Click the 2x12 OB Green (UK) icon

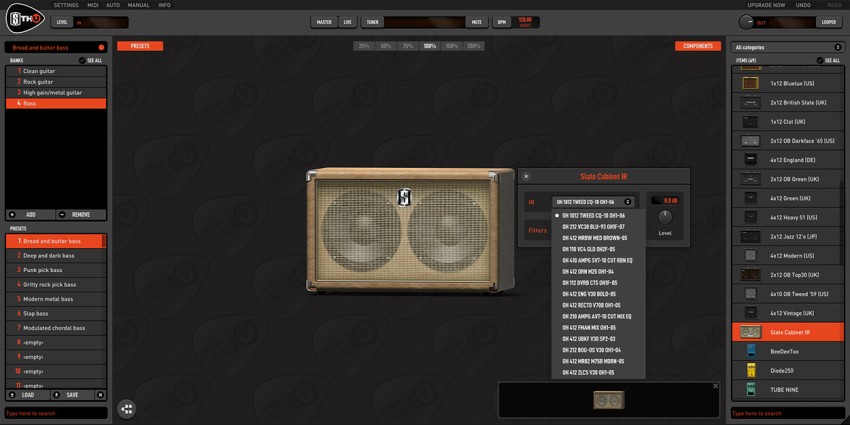(x=751, y=179)
